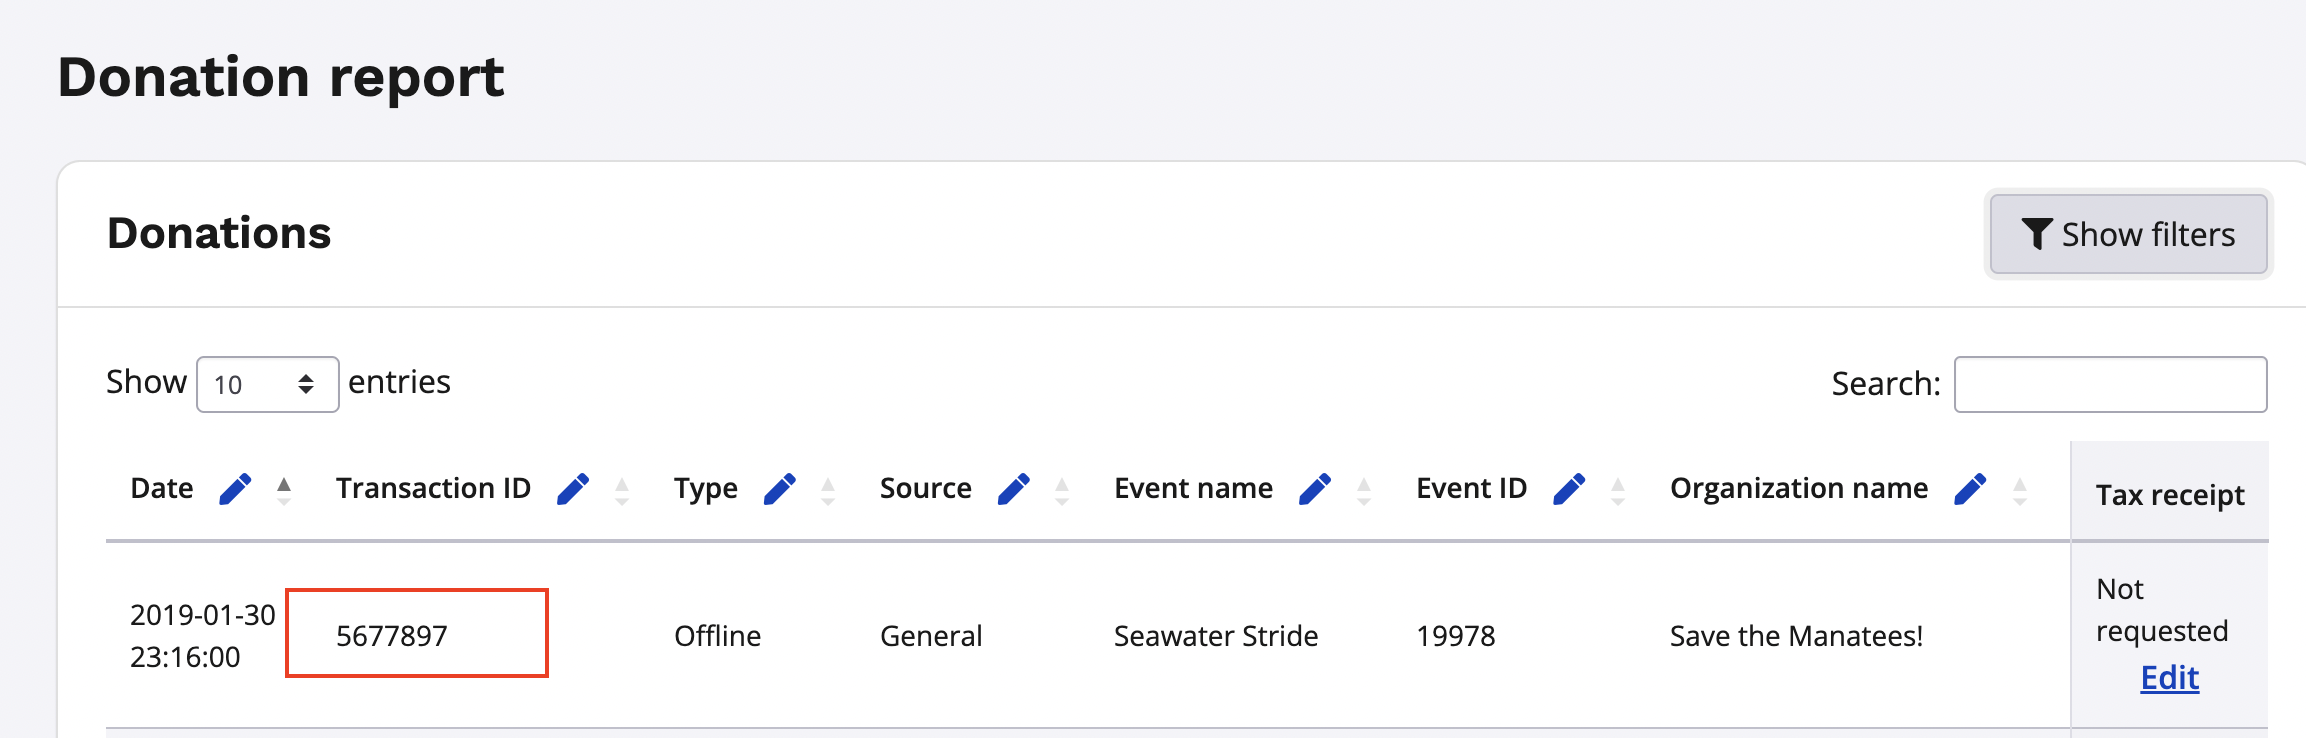2306x738 pixels.
Task: Click the Event ID column header
Action: tap(1471, 488)
